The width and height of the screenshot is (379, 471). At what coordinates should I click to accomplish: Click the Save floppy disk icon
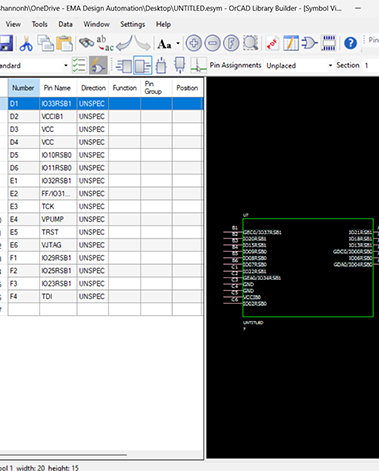click(x=6, y=43)
